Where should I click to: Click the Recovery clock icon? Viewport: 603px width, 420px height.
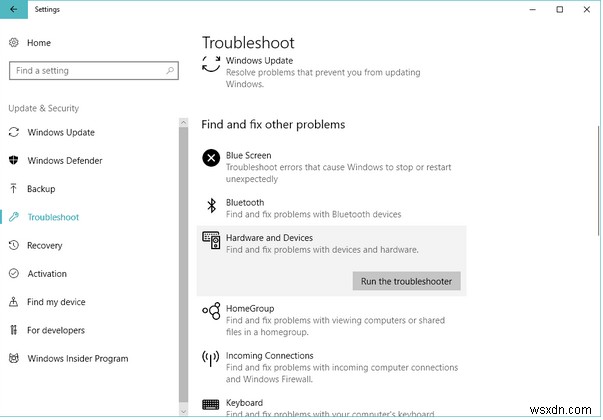(14, 245)
